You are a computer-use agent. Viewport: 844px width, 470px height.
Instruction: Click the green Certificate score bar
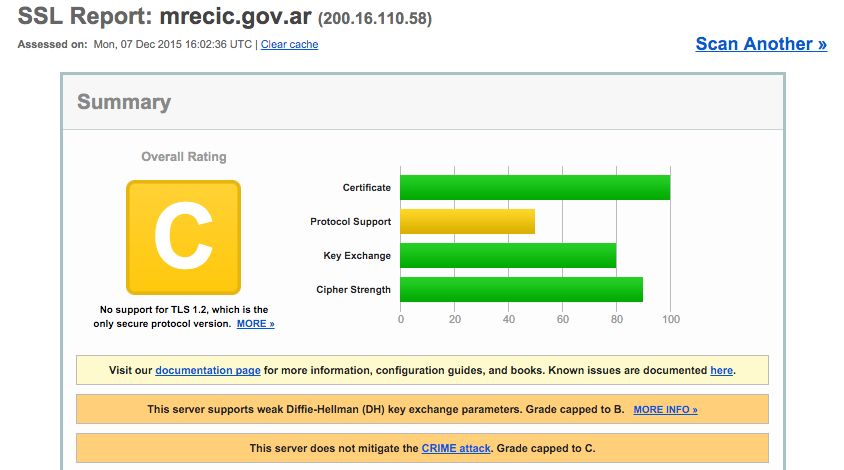[x=535, y=187]
